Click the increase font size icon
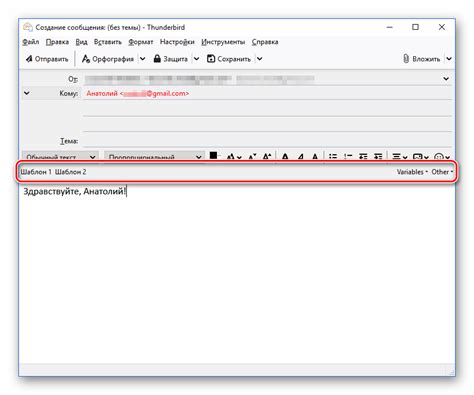The image size is (474, 395). click(267, 156)
